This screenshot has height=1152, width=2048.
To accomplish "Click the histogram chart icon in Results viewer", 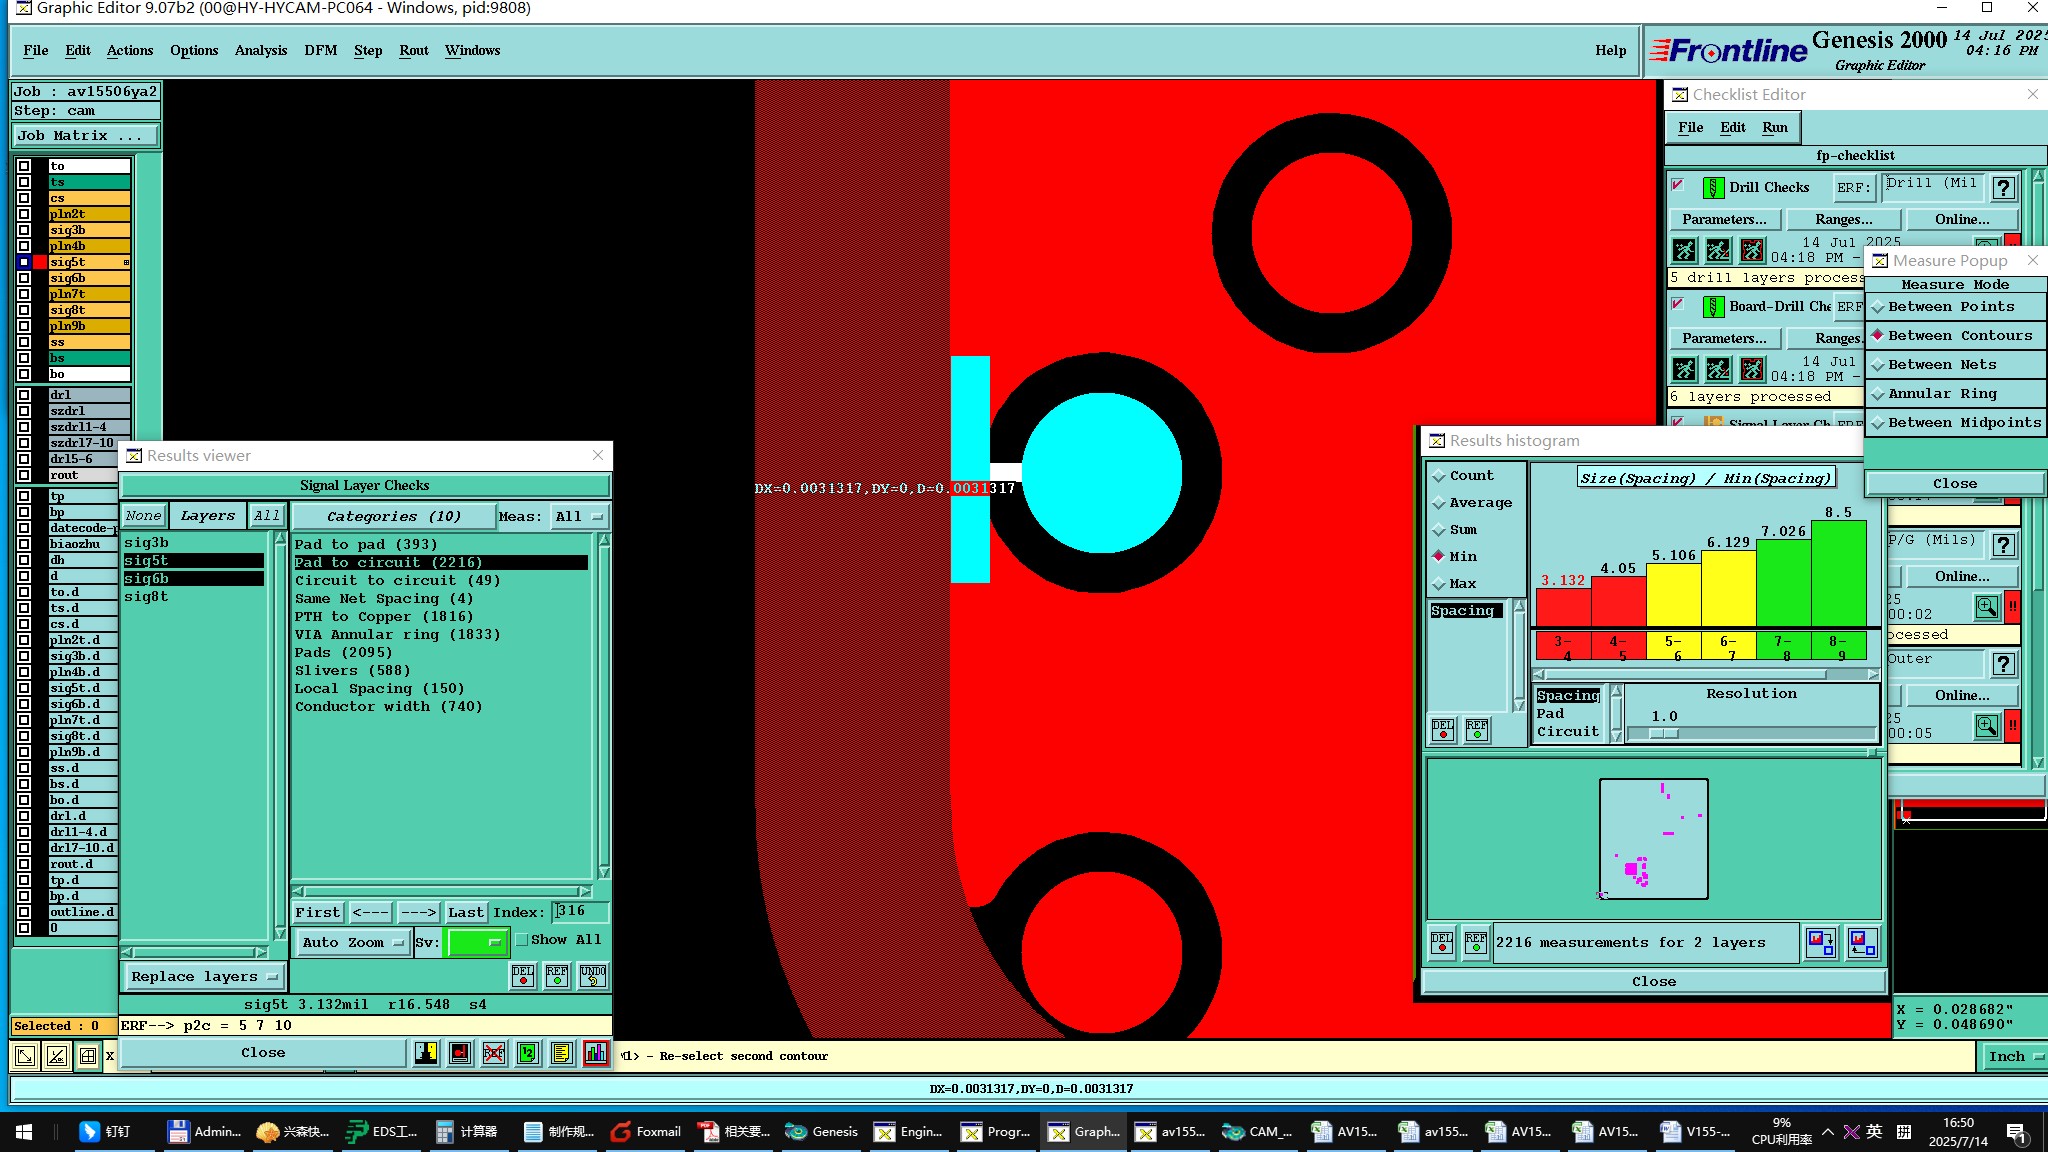I will (596, 1053).
